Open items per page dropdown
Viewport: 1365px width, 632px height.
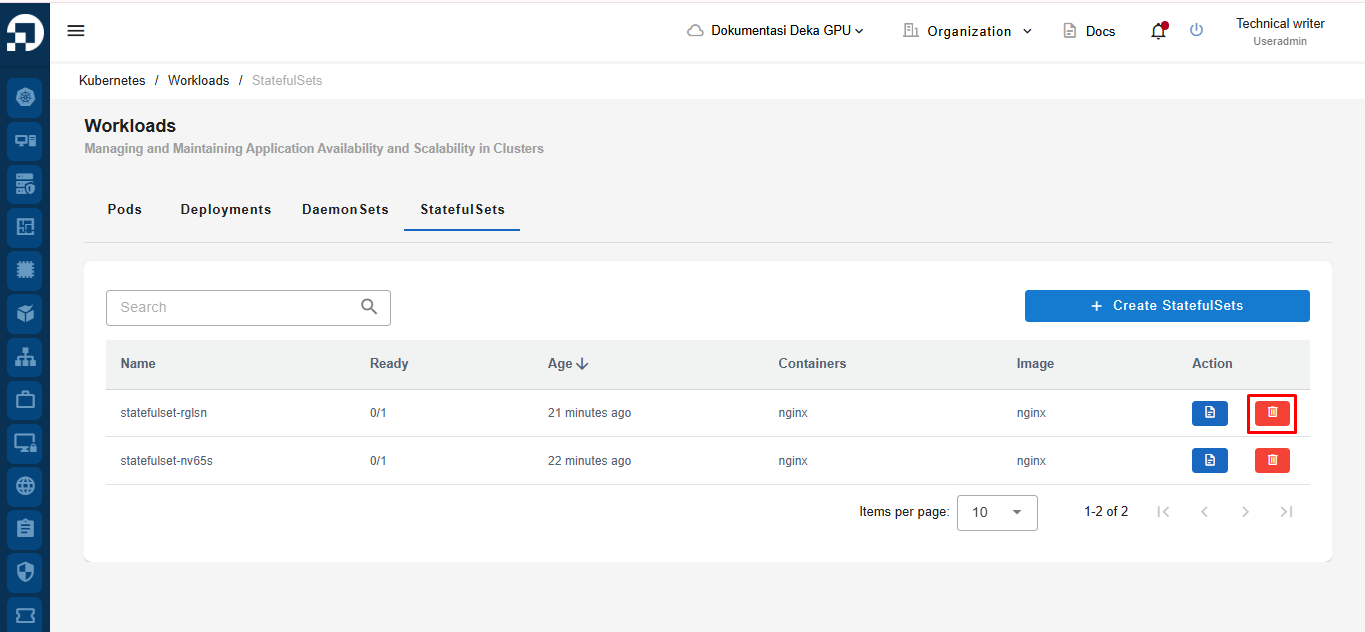point(997,512)
